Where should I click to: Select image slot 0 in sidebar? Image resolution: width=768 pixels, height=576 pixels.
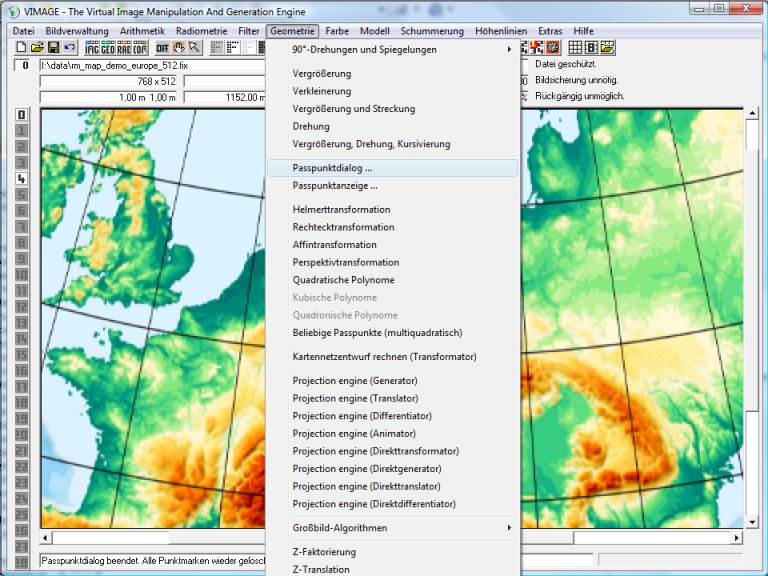pos(21,115)
